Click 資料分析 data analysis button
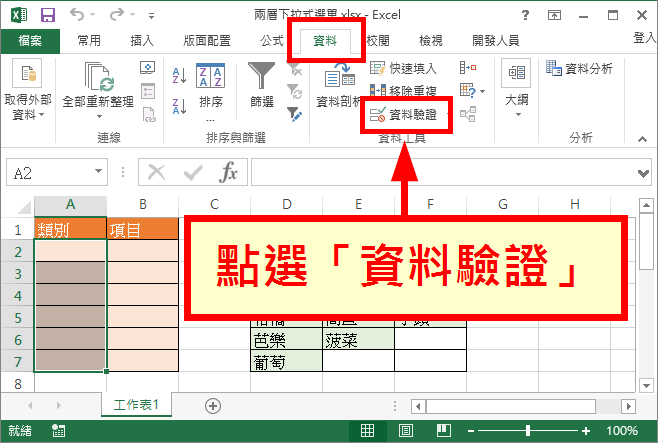Viewport: 658px width, 443px height. (x=580, y=68)
